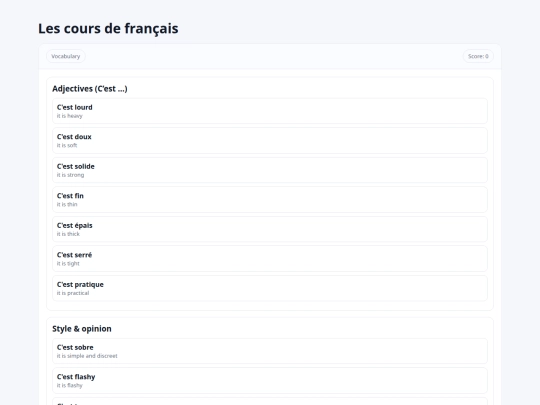
Task: Select the "C'est lourd" vocabulary card
Action: click(x=270, y=111)
